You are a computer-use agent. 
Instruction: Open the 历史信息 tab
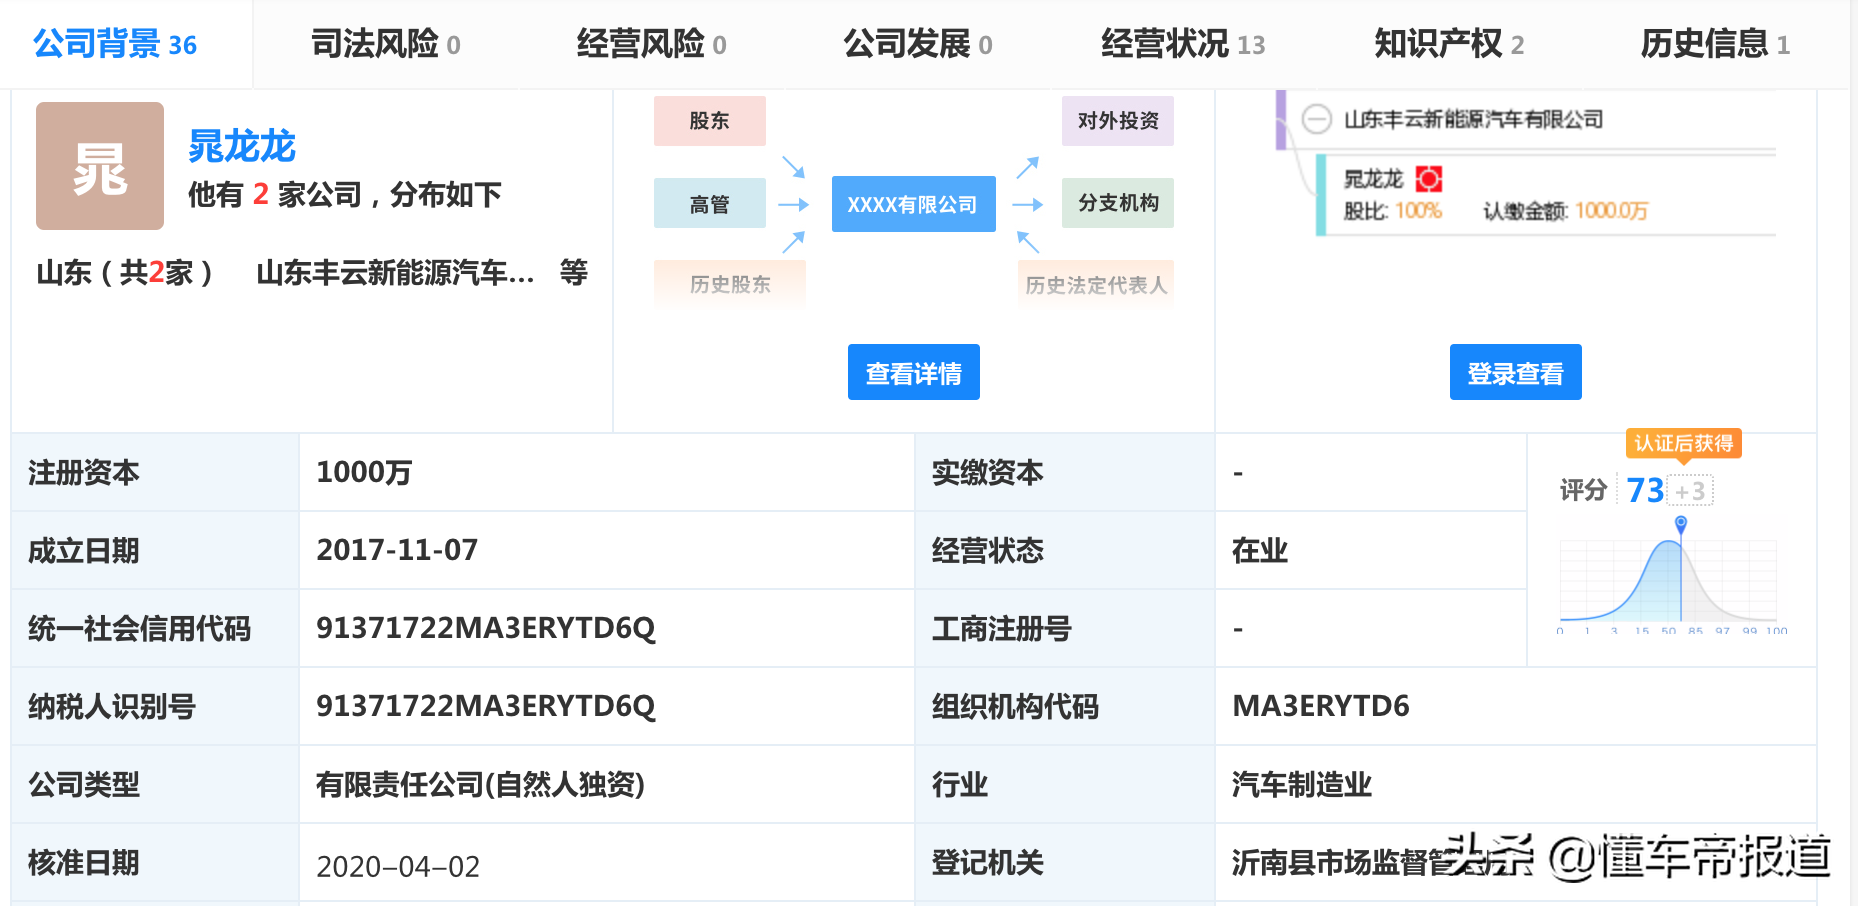coord(1715,44)
